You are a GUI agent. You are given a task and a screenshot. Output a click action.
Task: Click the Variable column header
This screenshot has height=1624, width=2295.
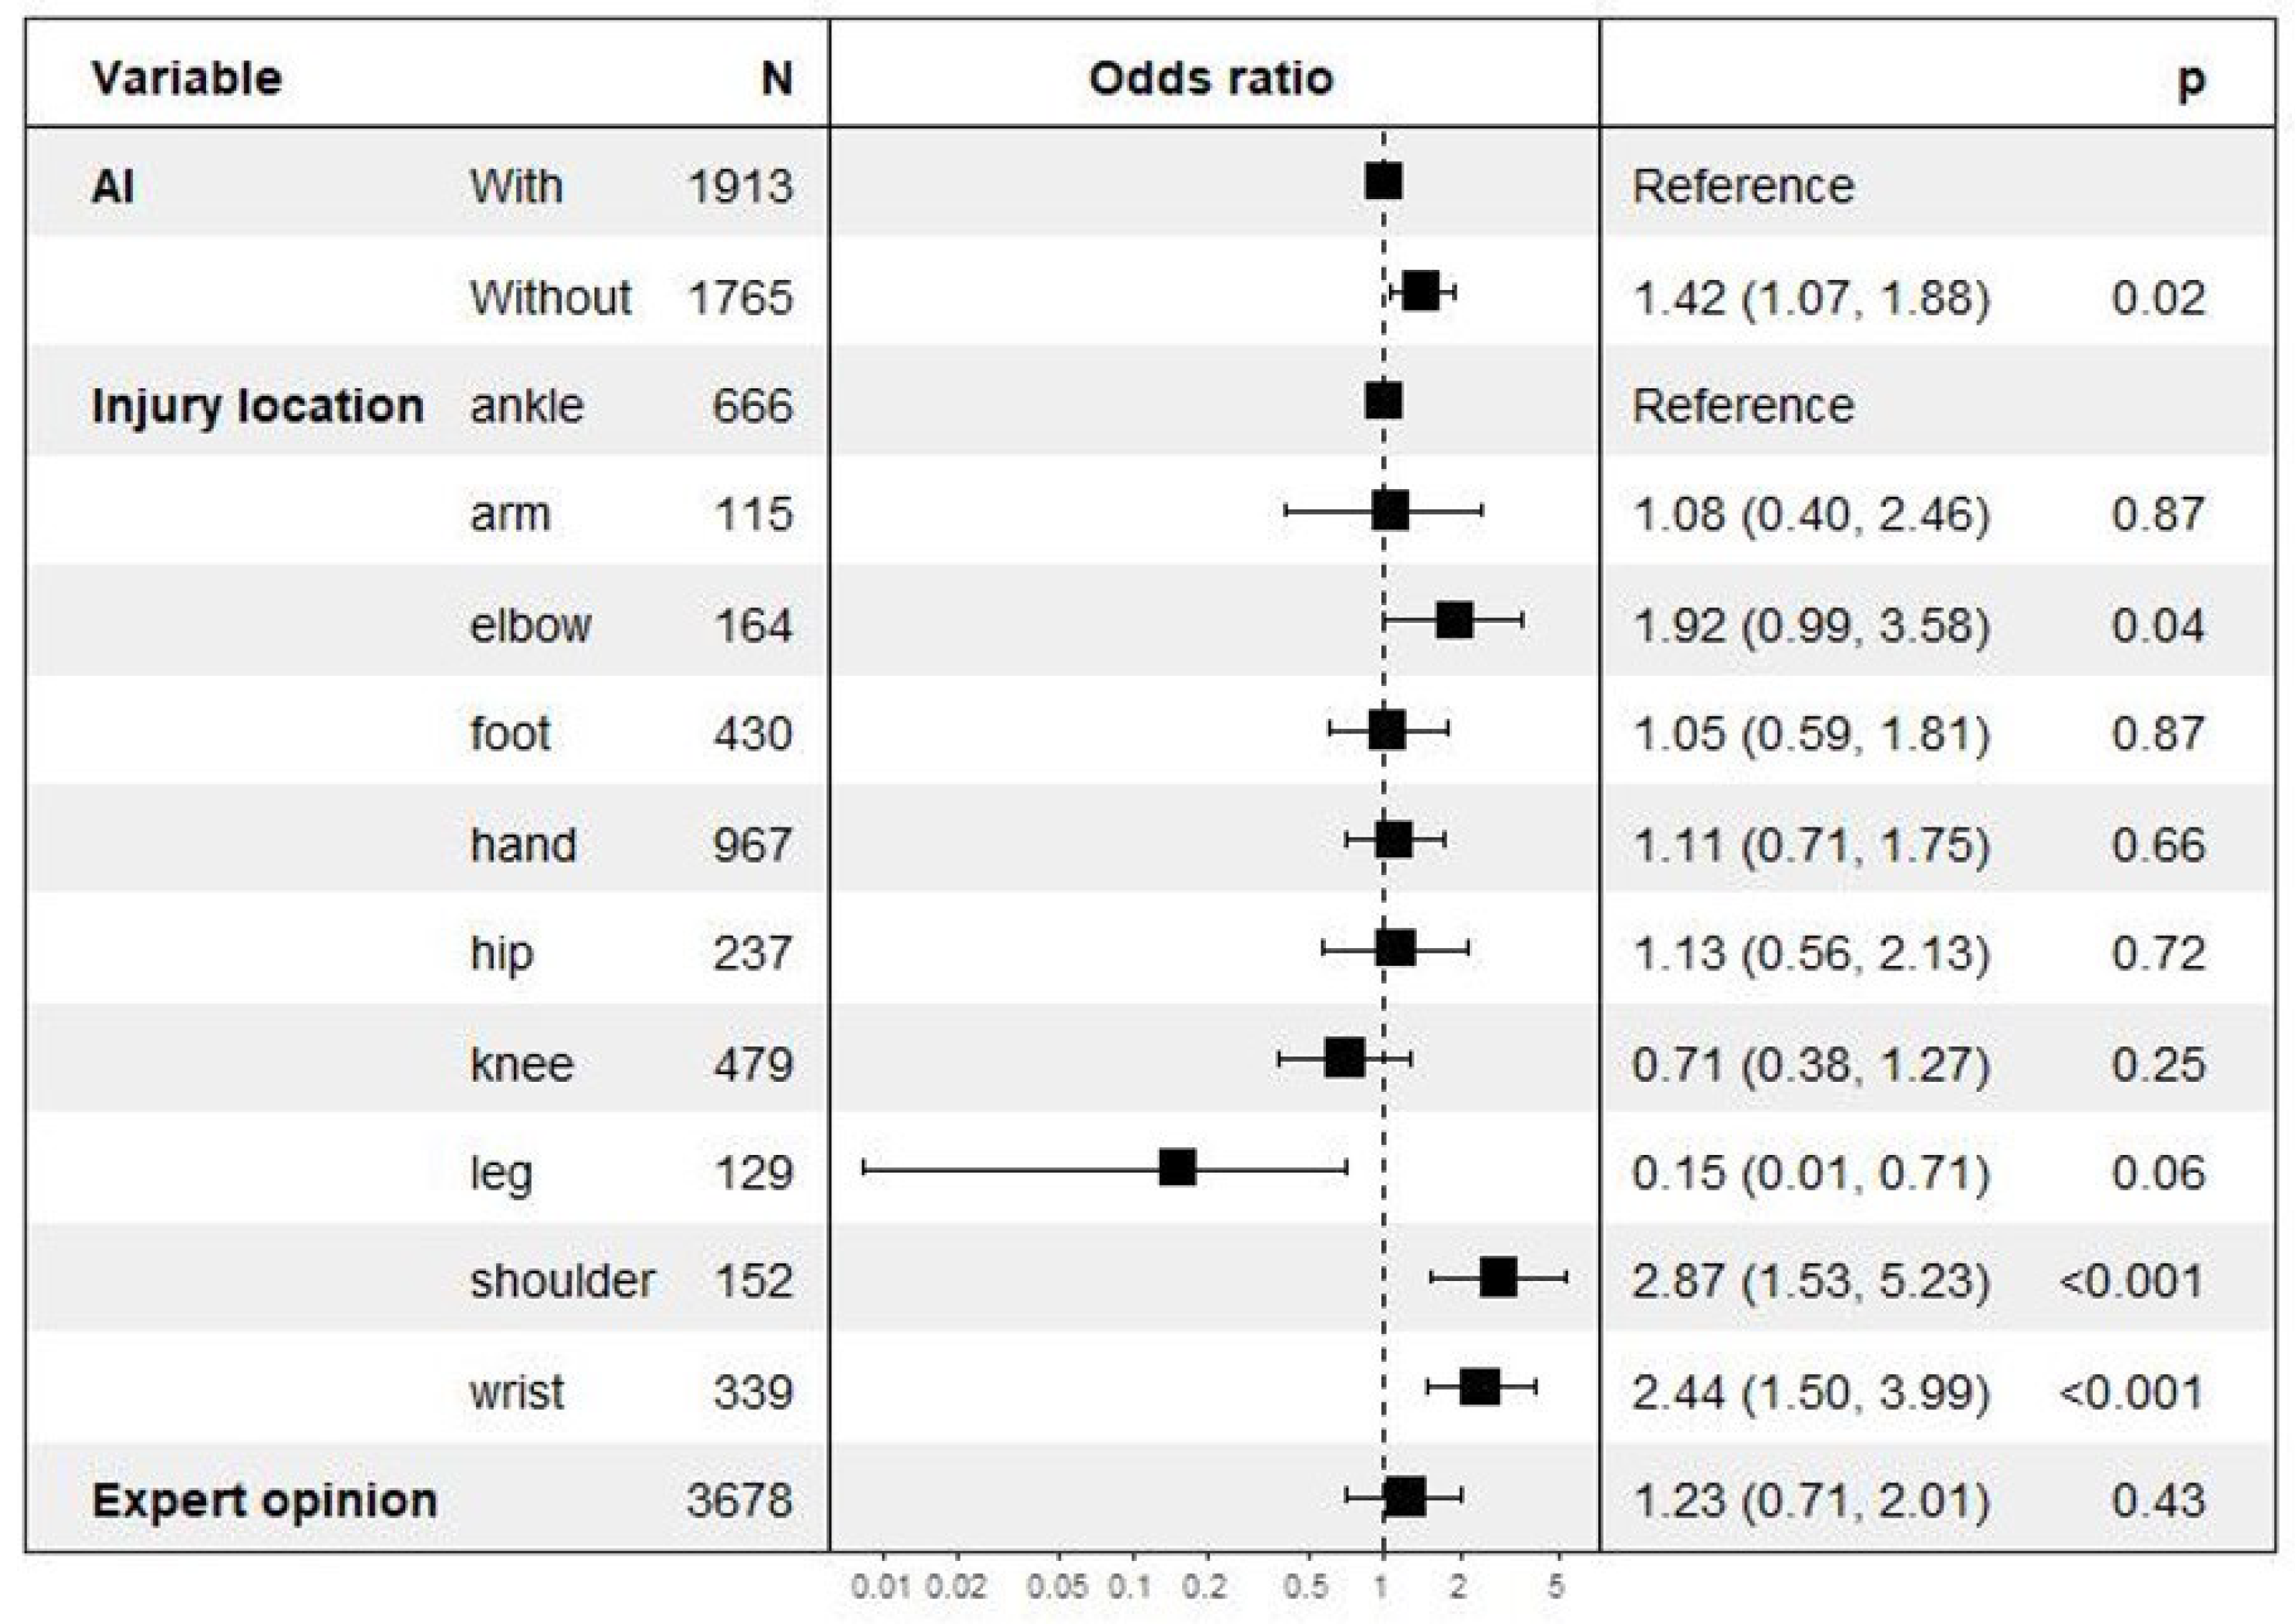[186, 78]
